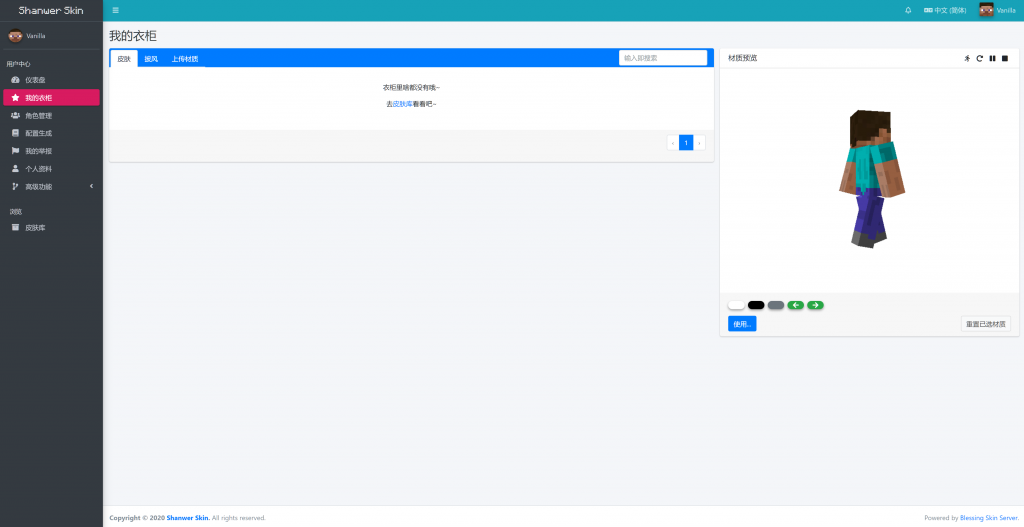Viewport: 1024px width, 527px height.
Task: Select the black preview background swatch
Action: pos(756,305)
